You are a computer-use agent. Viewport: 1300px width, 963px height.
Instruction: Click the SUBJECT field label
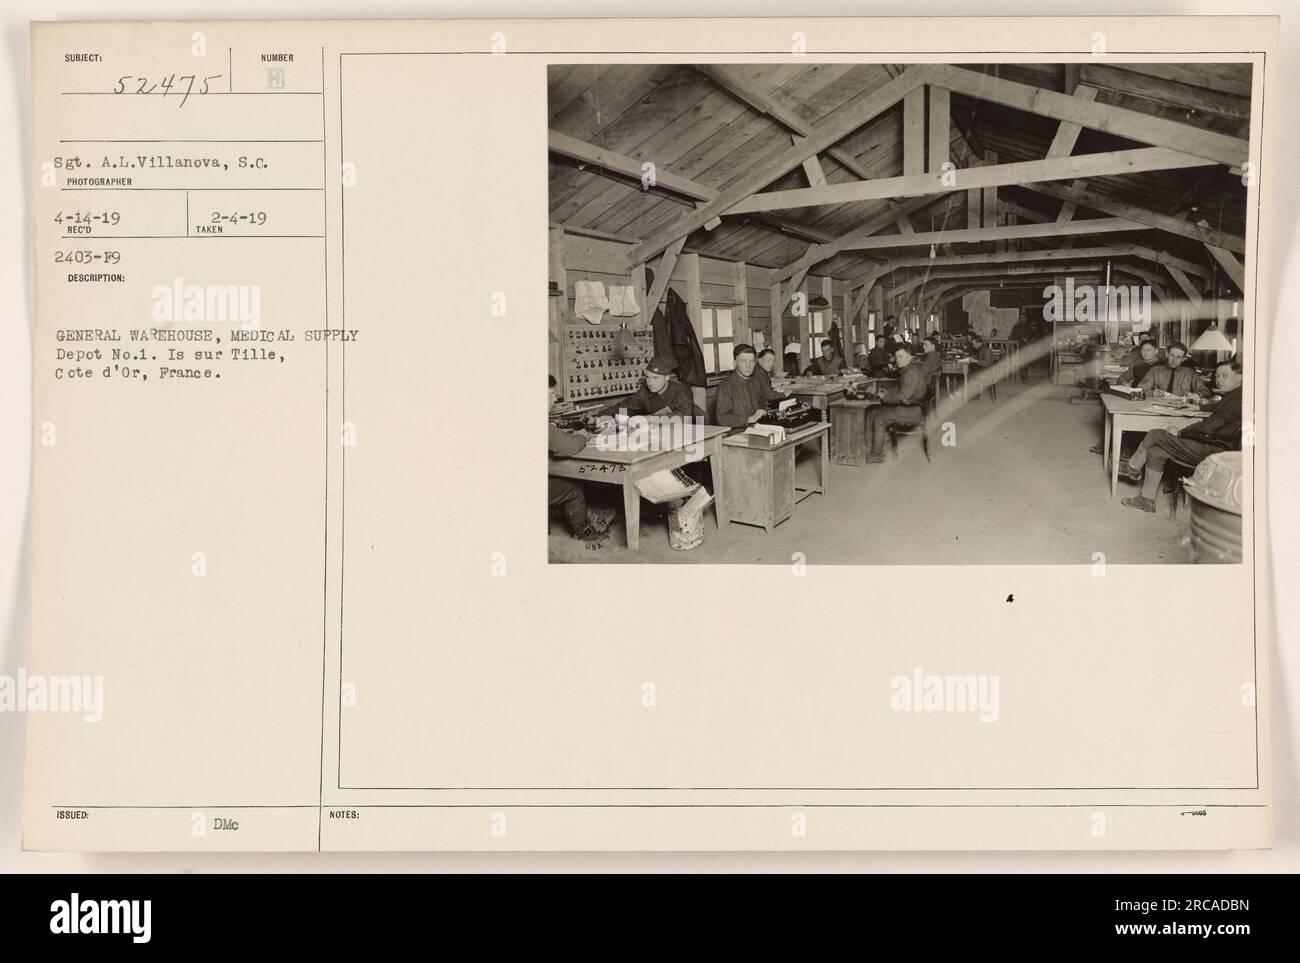click(83, 58)
